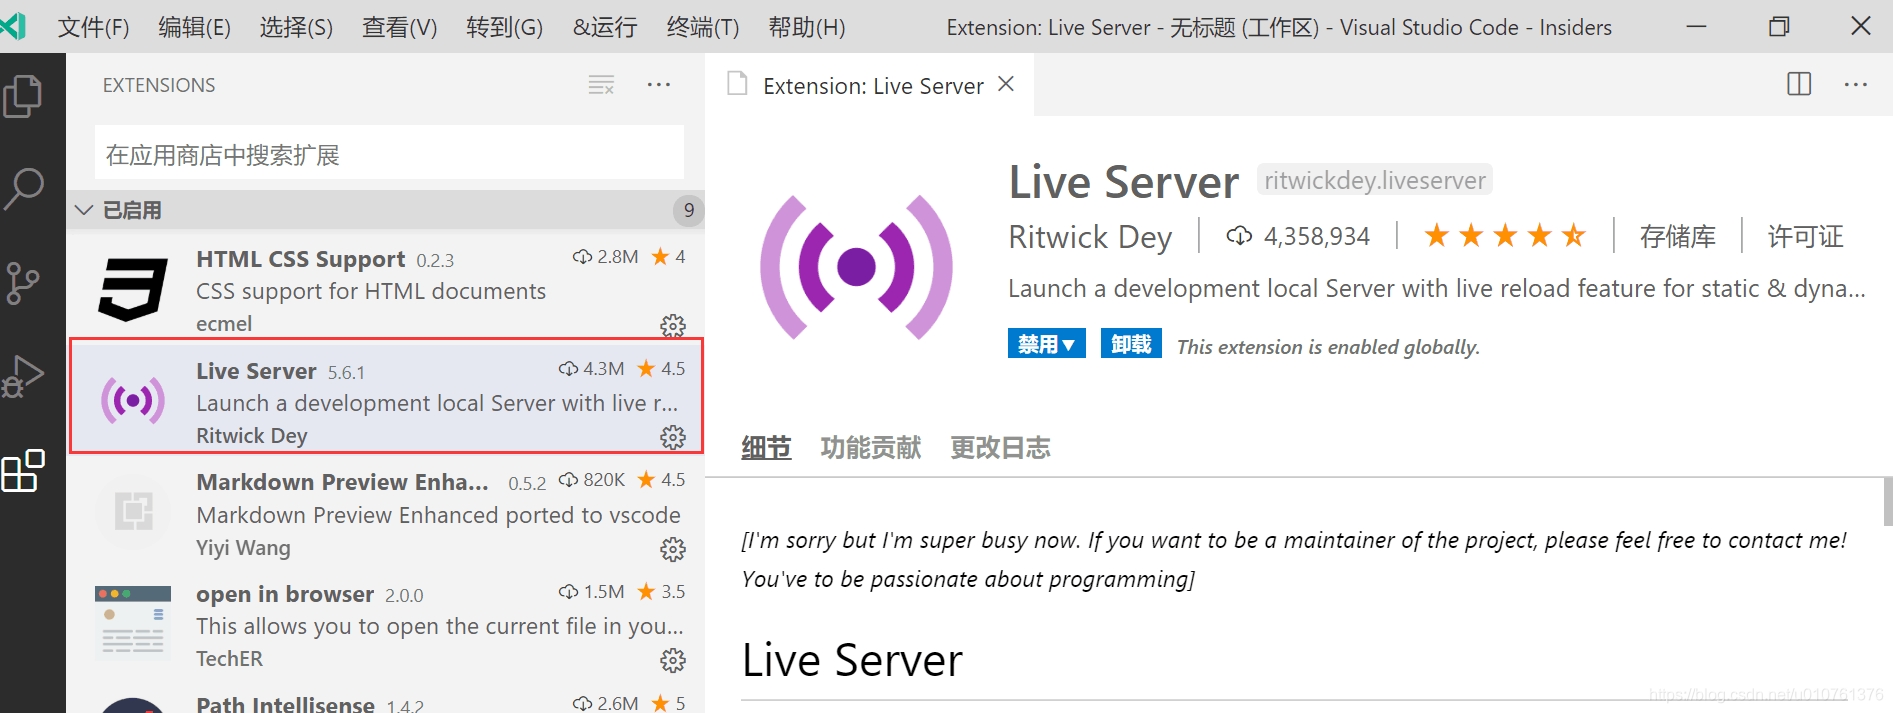Click the extension marketplace search box

[x=389, y=154]
